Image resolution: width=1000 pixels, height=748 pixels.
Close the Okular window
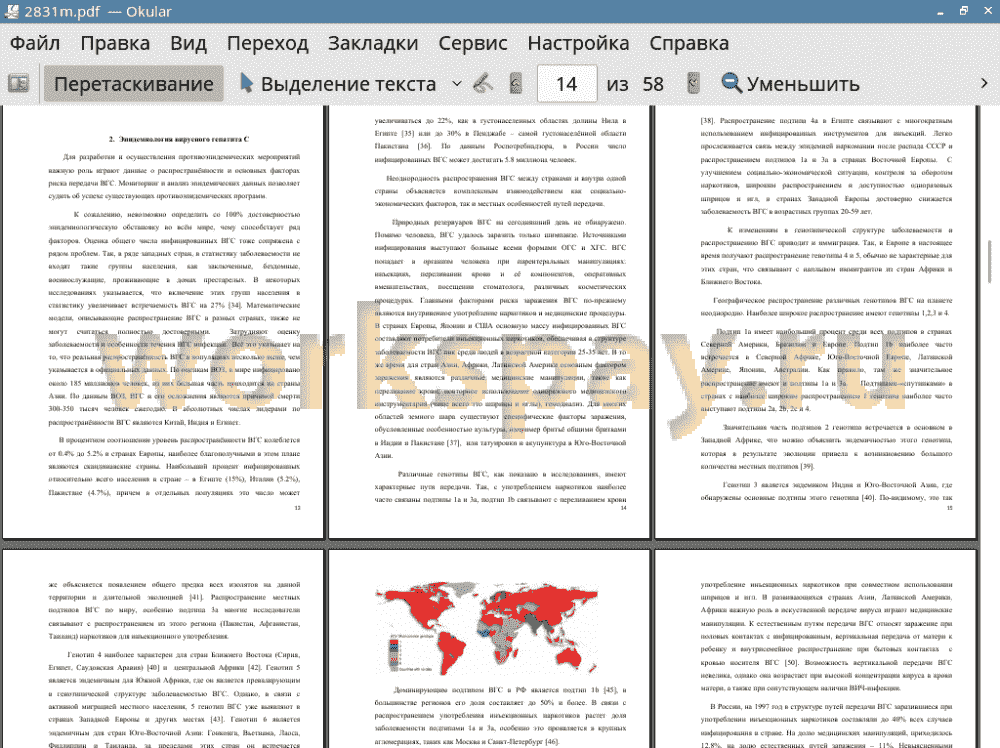tap(987, 11)
